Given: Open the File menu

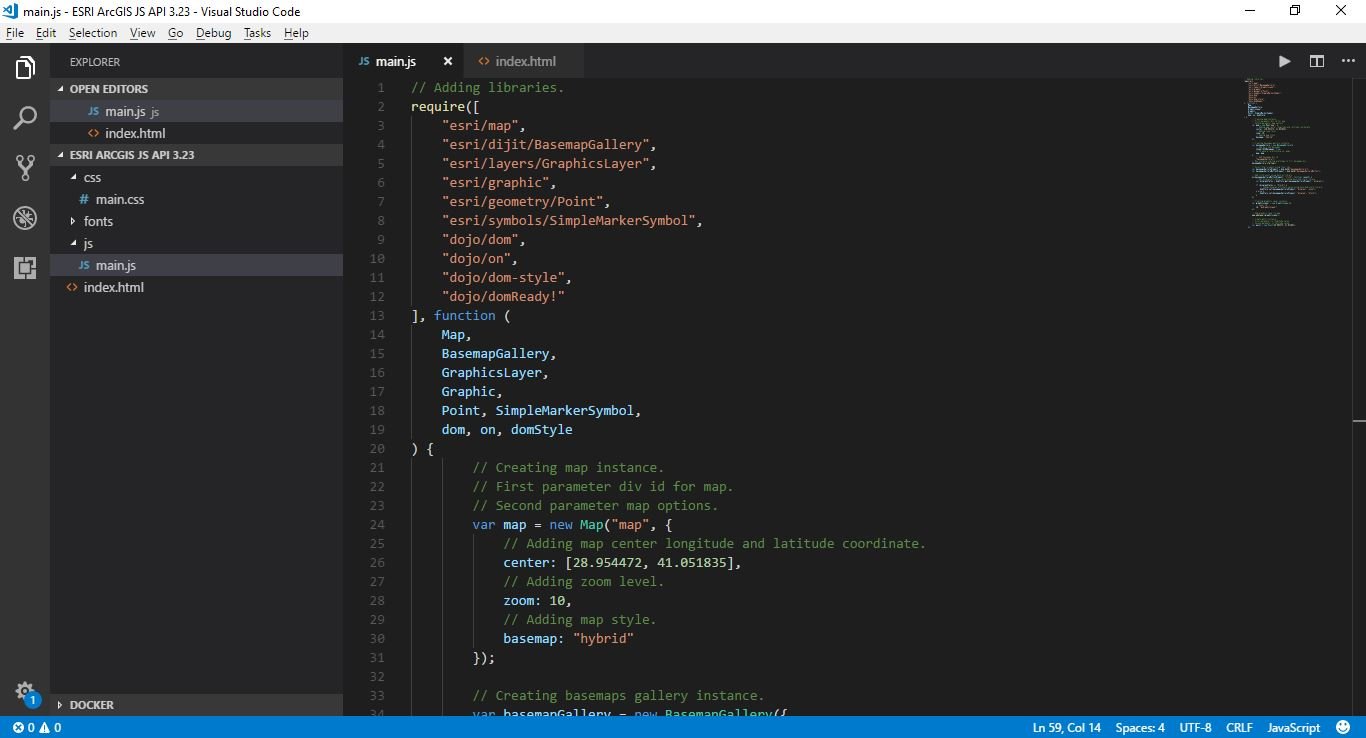Looking at the screenshot, I should (15, 33).
